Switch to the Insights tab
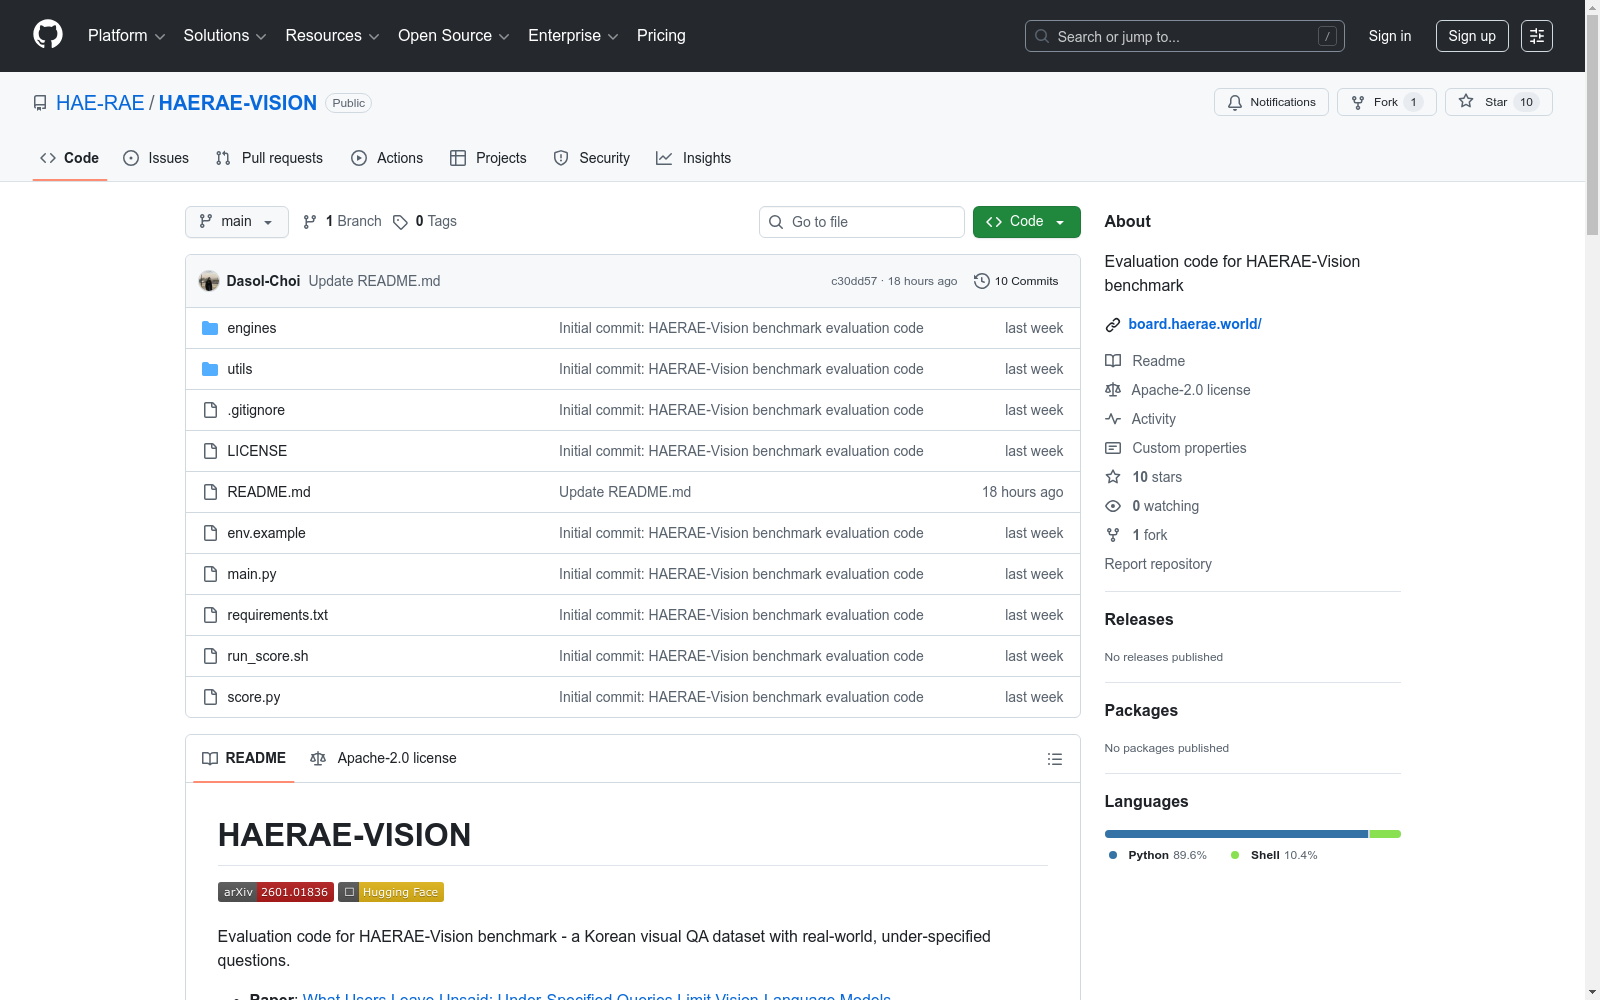Viewport: 1600px width, 1000px height. click(694, 158)
